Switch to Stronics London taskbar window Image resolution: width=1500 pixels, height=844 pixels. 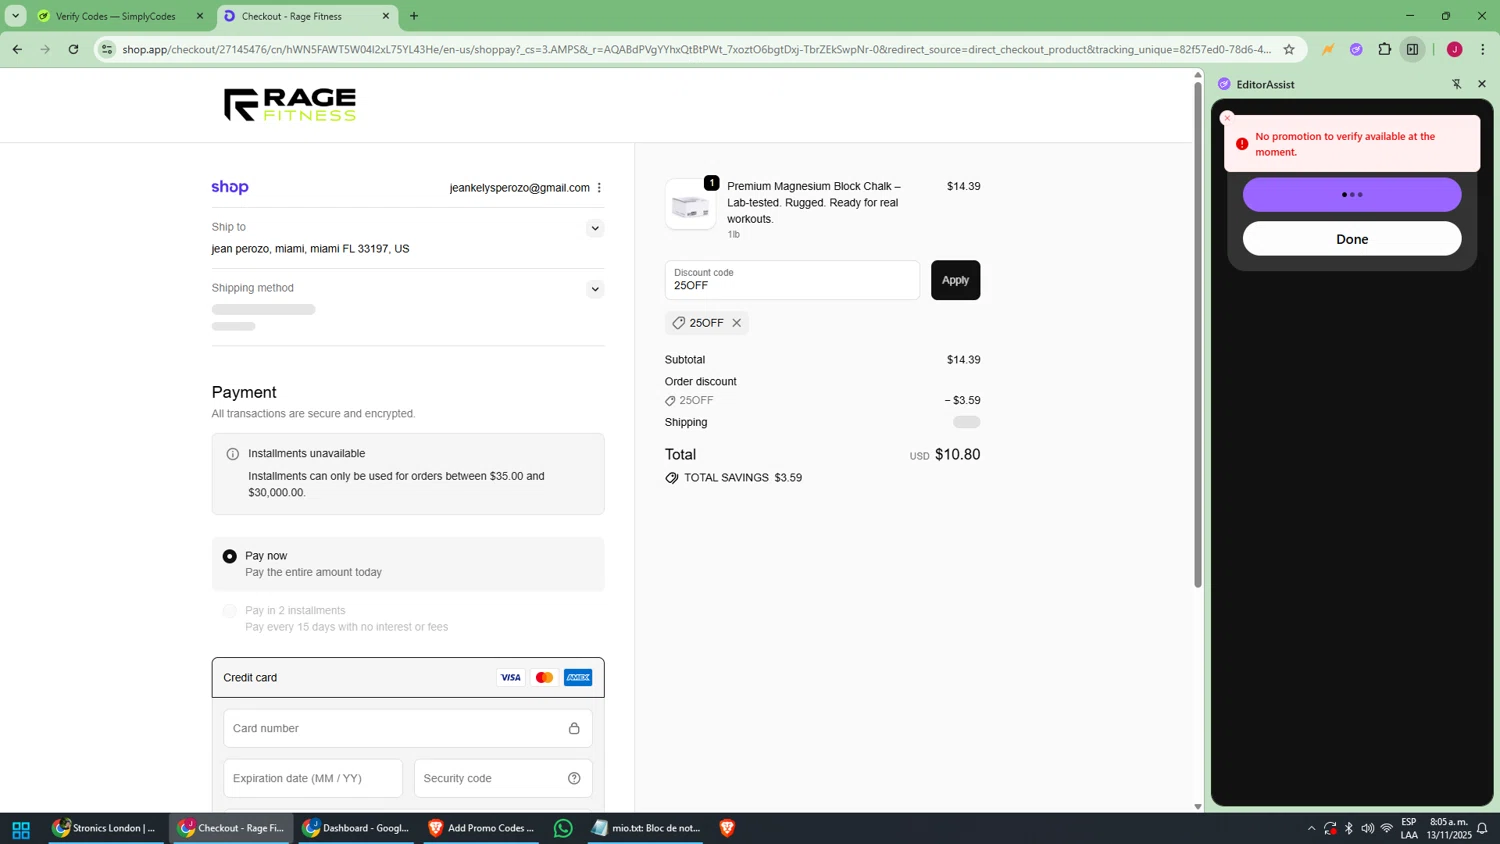pyautogui.click(x=107, y=828)
